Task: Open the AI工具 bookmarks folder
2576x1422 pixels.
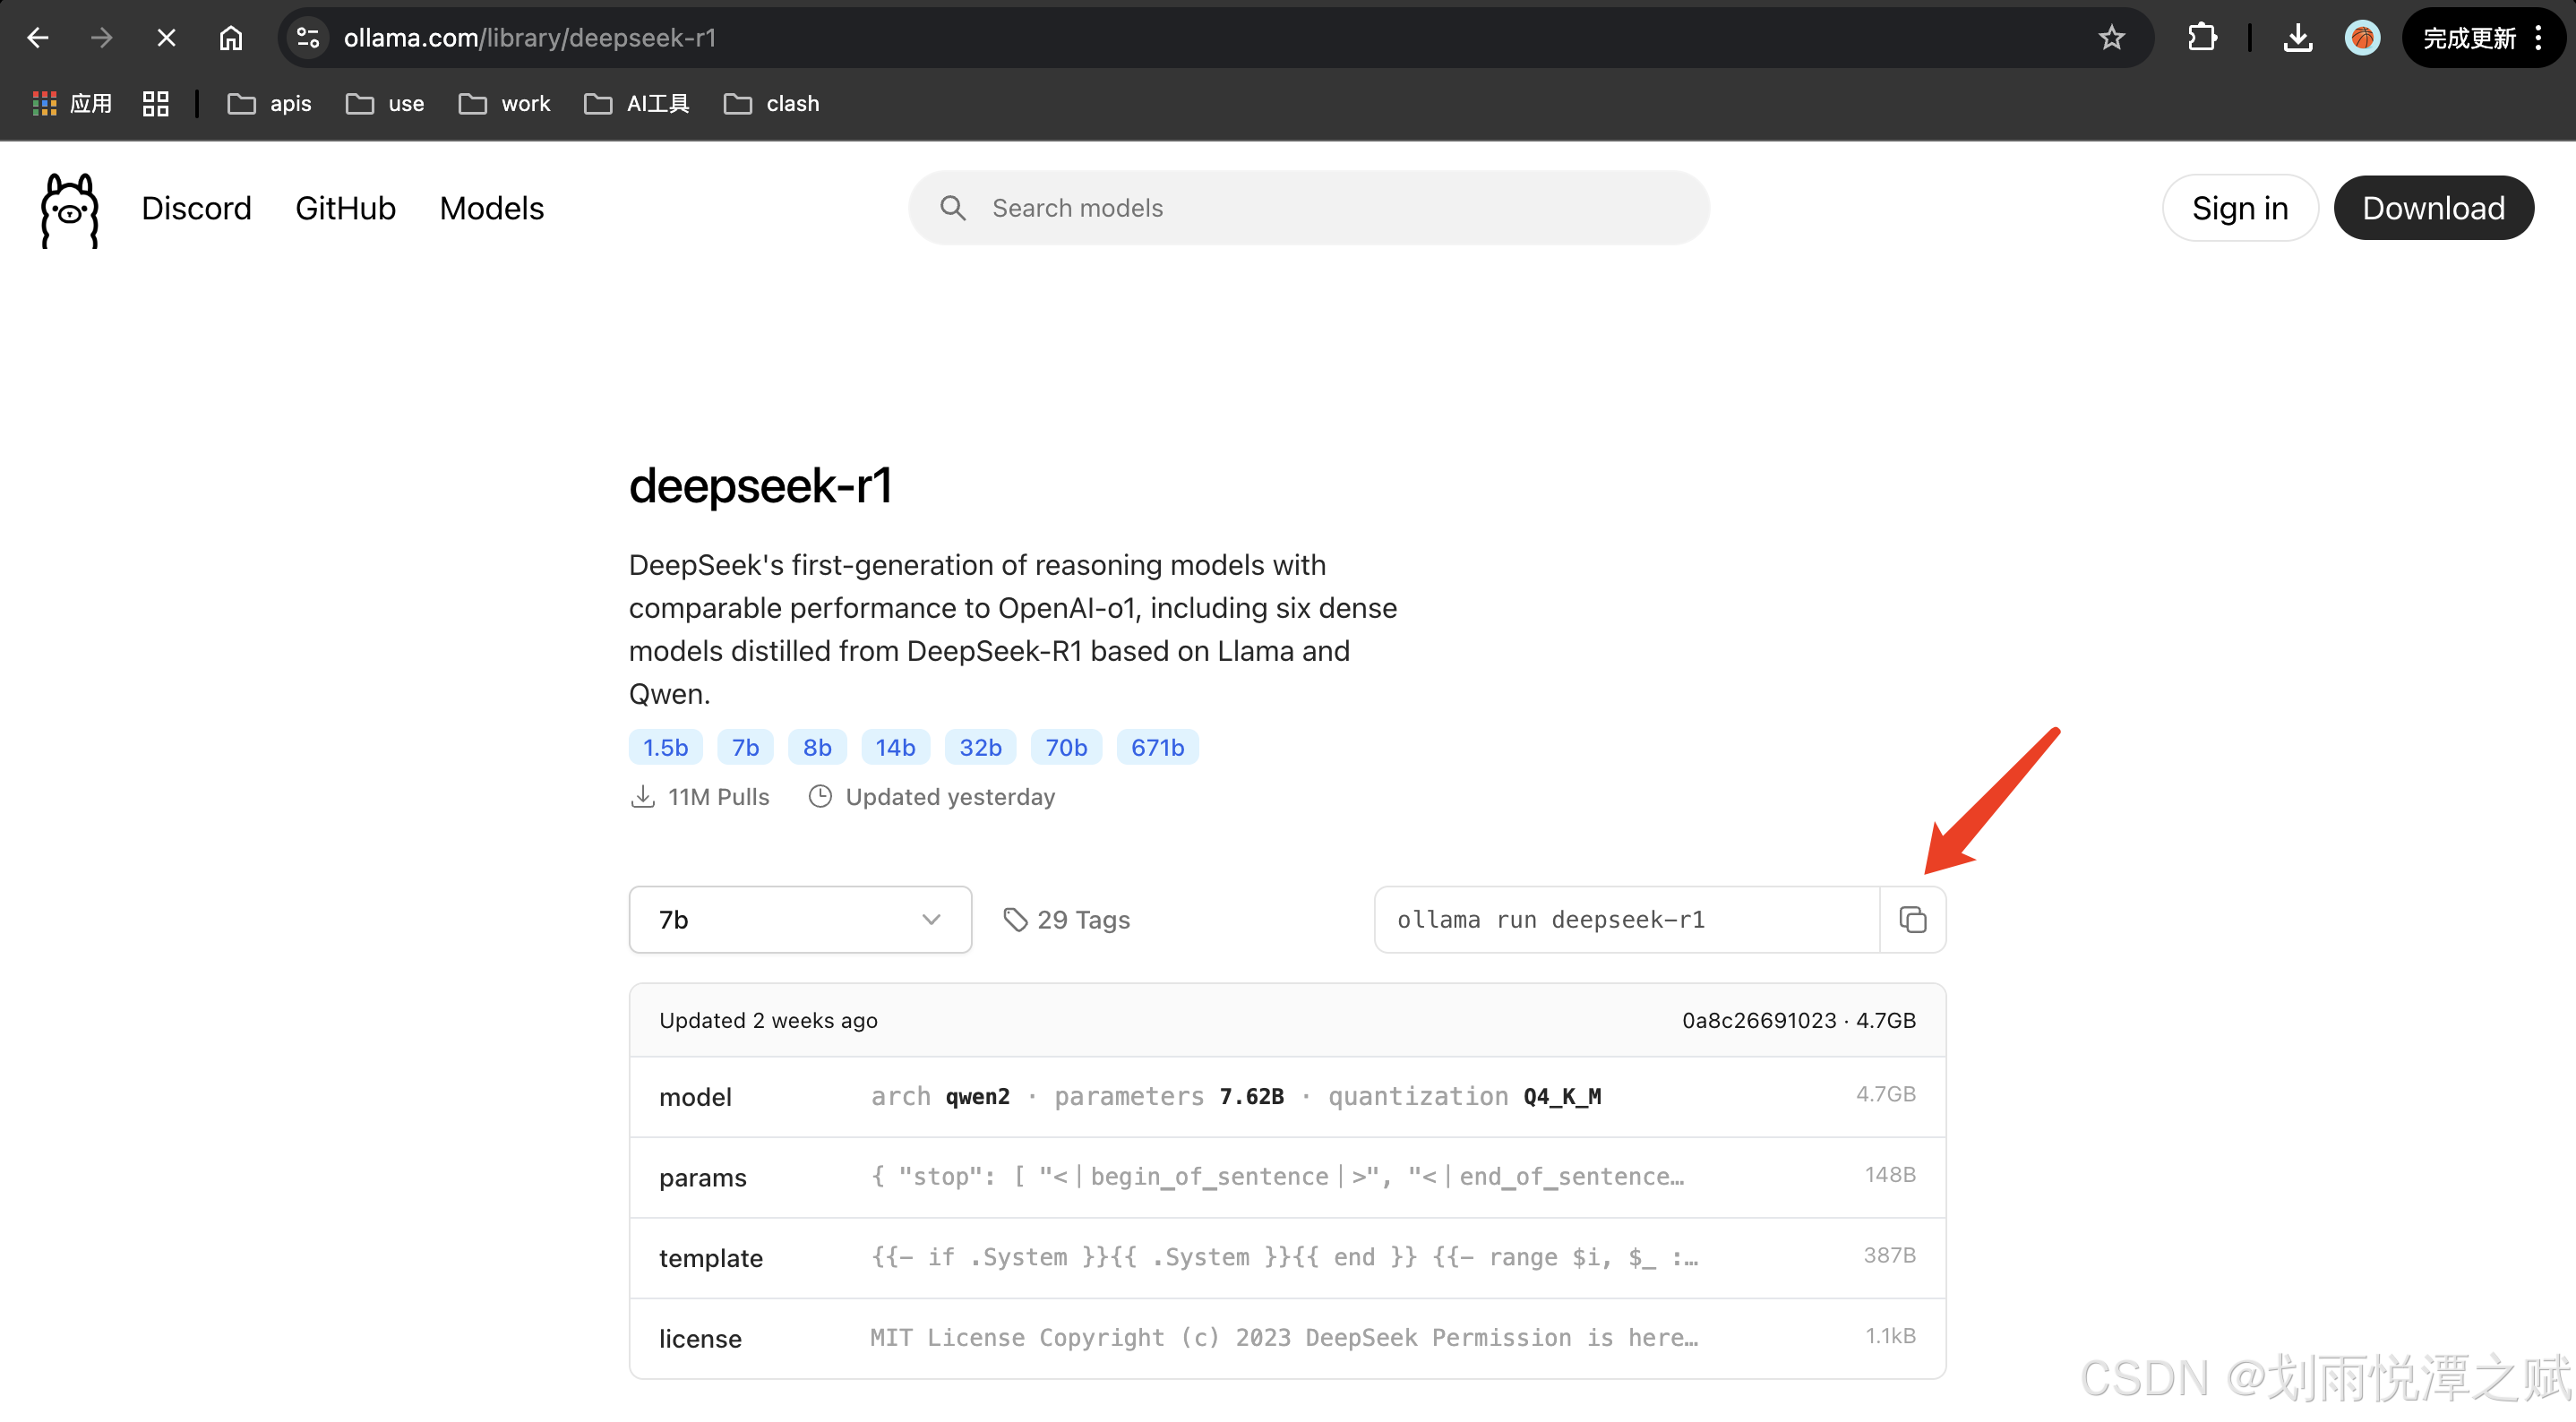Action: click(637, 104)
